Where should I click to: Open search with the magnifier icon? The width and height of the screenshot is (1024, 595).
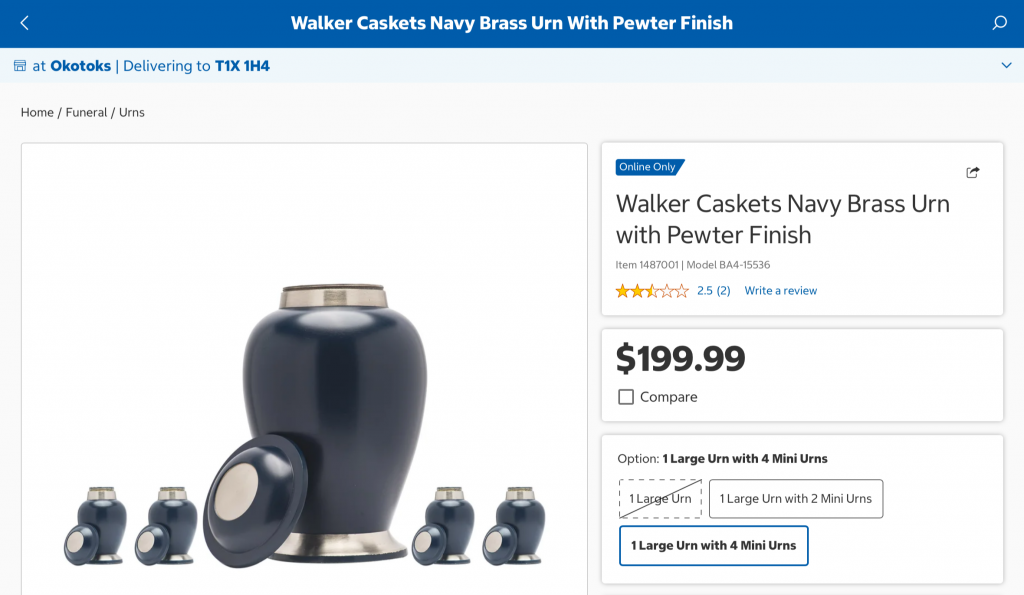point(999,24)
